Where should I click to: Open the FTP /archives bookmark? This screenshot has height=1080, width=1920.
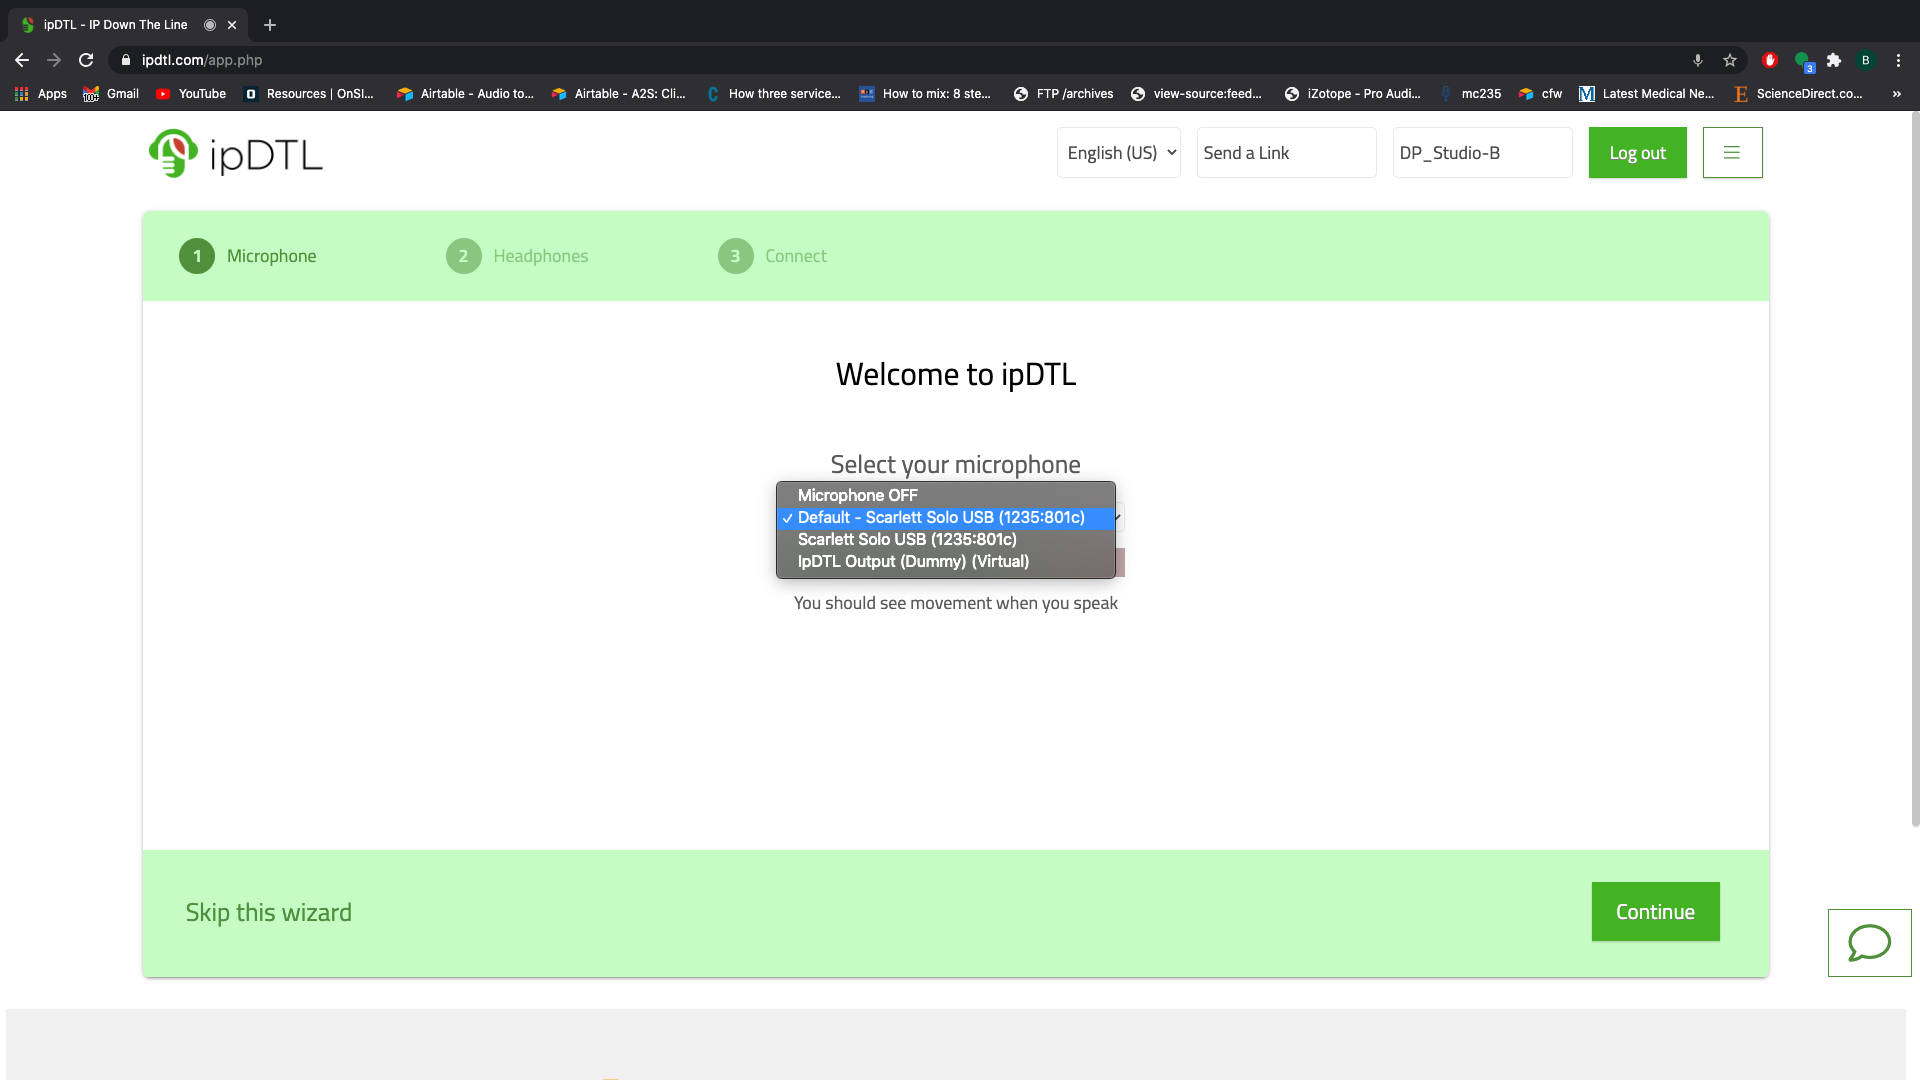1063,94
